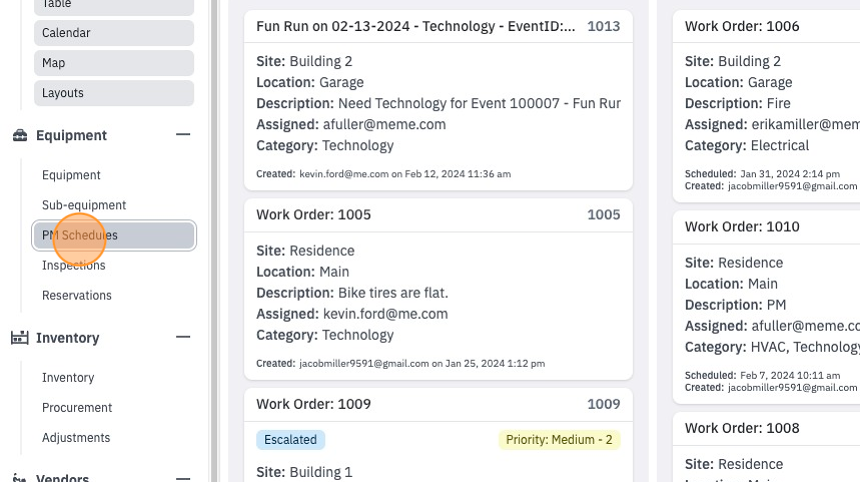
Task: Collapse the Equipment section
Action: point(183,134)
